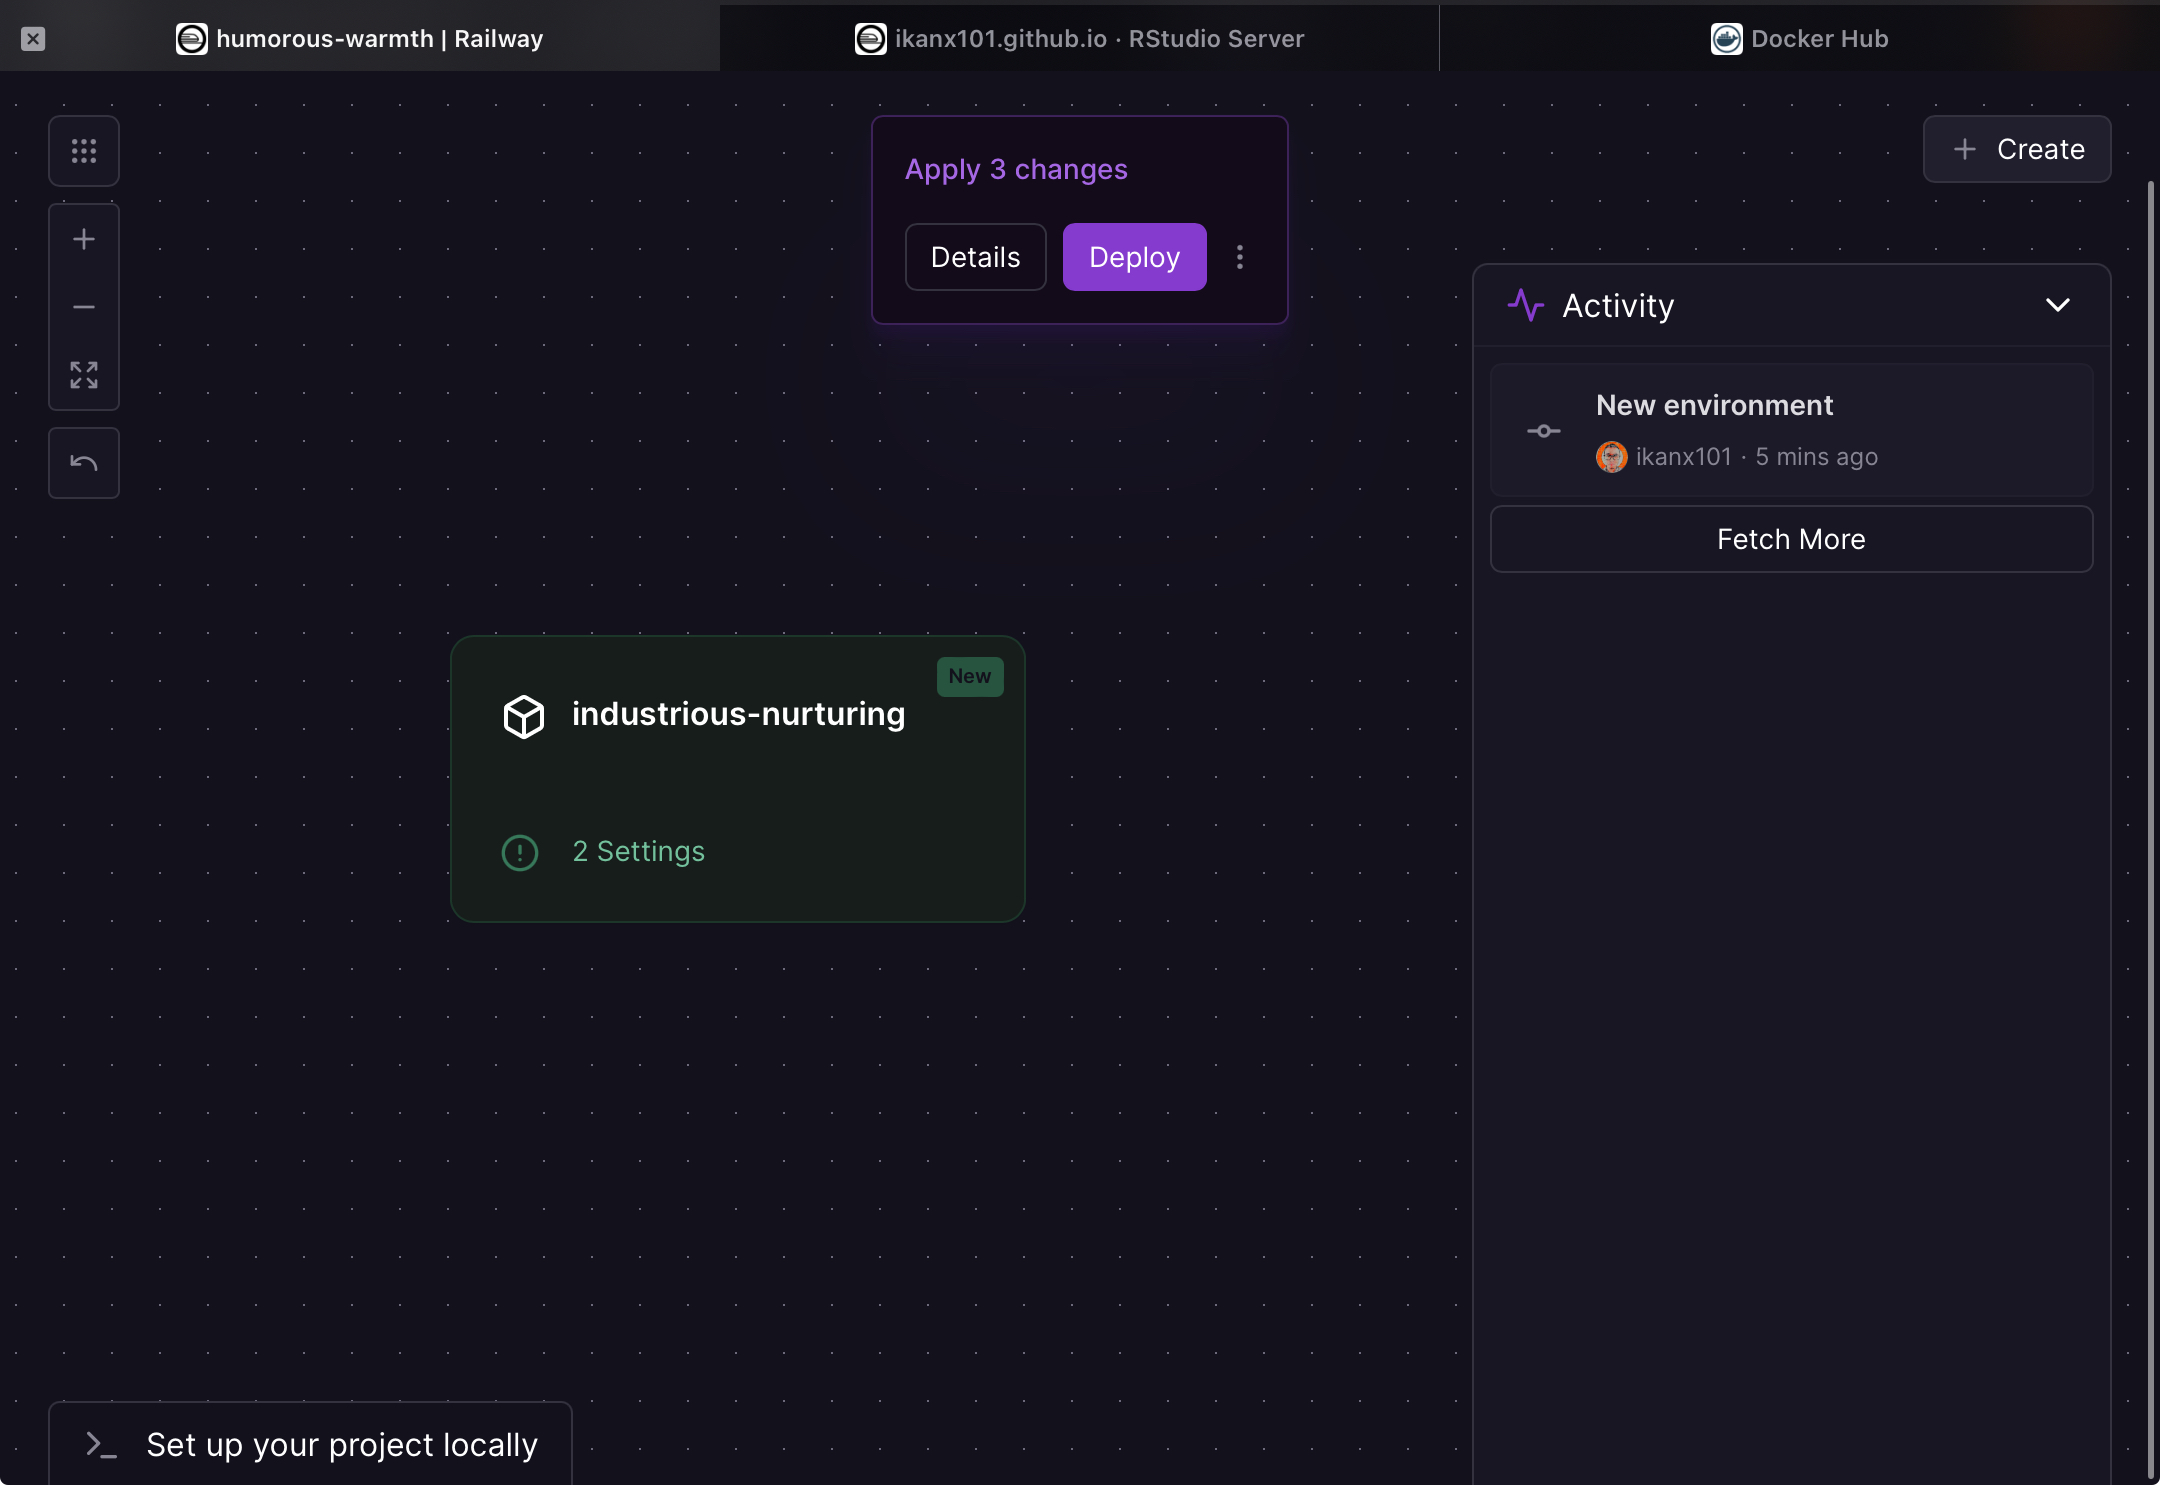The height and width of the screenshot is (1485, 2160).
Task: Open the 2 Settings link on service card
Action: coord(638,851)
